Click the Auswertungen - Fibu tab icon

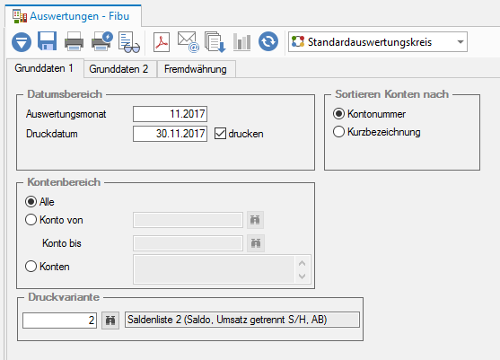point(19,16)
